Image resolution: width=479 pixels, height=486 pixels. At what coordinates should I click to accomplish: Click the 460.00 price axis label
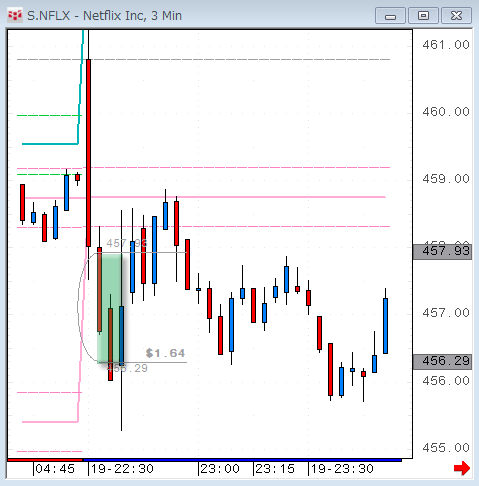[446, 112]
